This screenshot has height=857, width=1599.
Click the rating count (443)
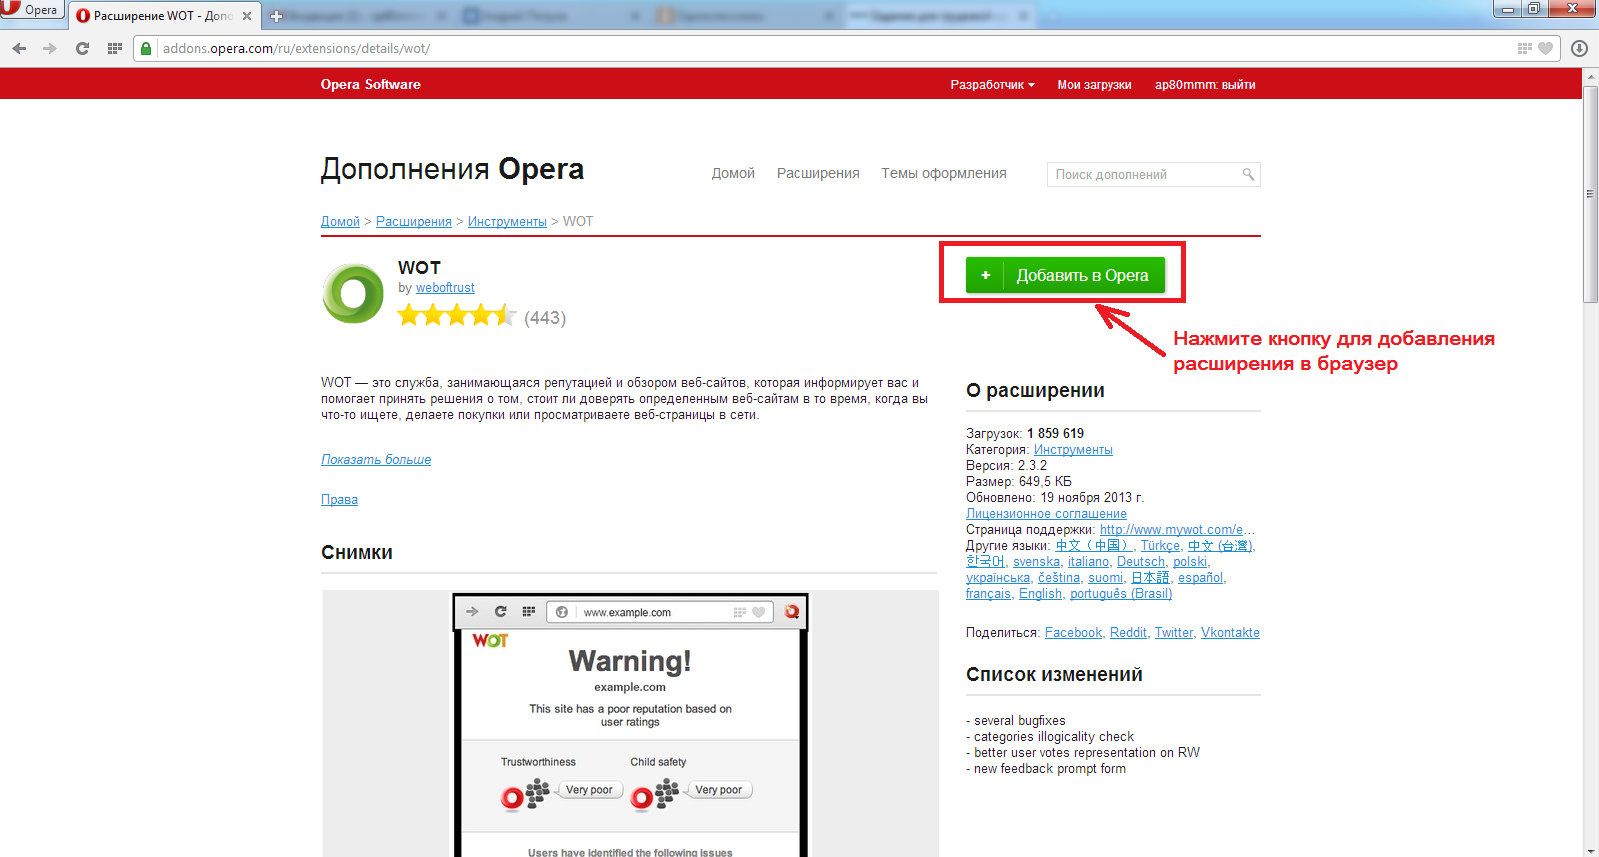coord(545,318)
